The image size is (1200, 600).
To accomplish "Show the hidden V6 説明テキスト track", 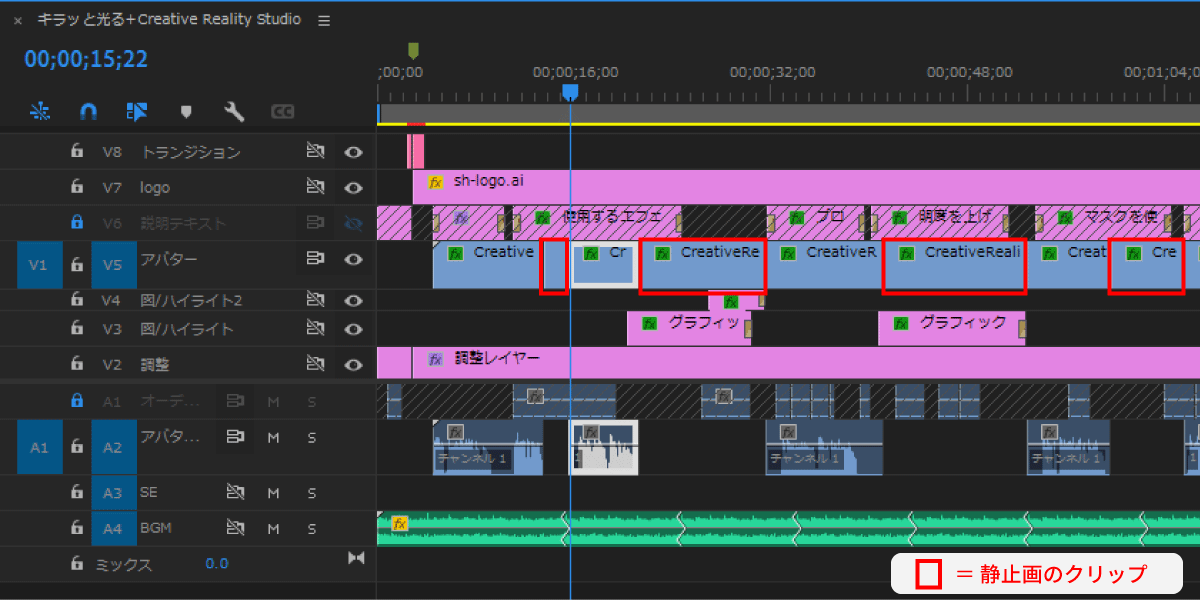I will coord(353,223).
